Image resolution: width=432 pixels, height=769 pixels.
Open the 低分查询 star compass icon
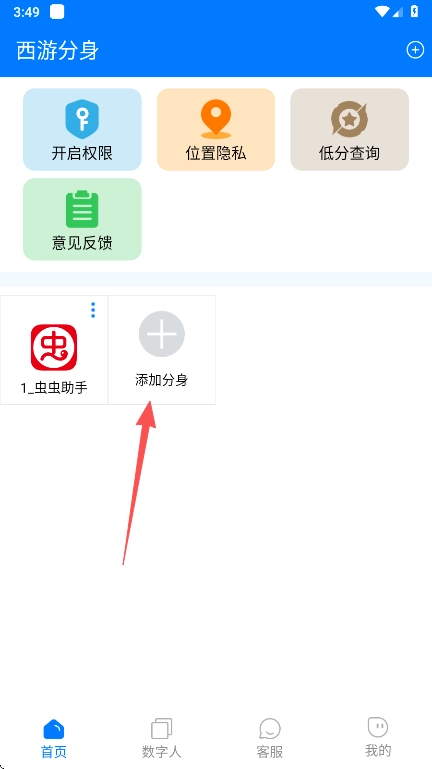click(x=349, y=119)
